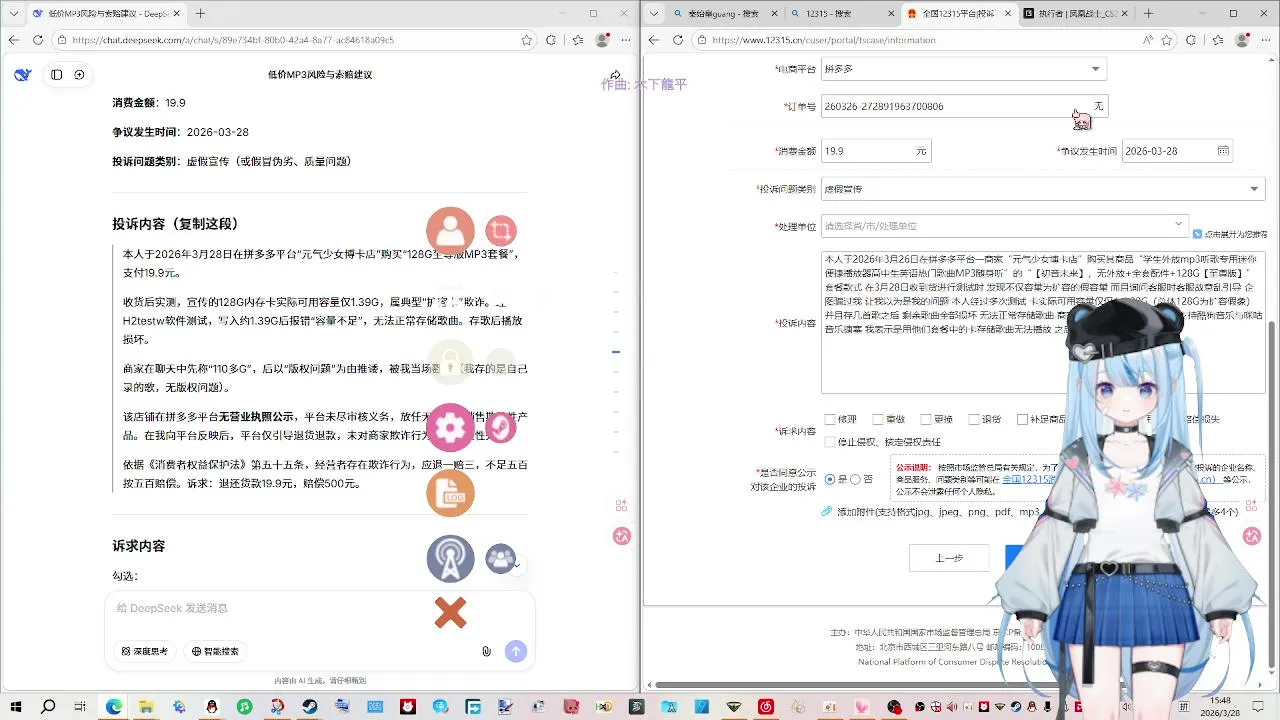Click the people group floating overlay icon
Screen dimensions: 1280x720
tap(500, 559)
